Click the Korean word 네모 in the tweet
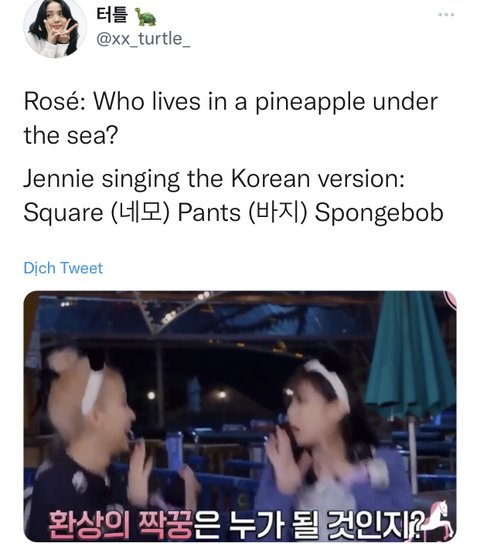 tap(140, 213)
